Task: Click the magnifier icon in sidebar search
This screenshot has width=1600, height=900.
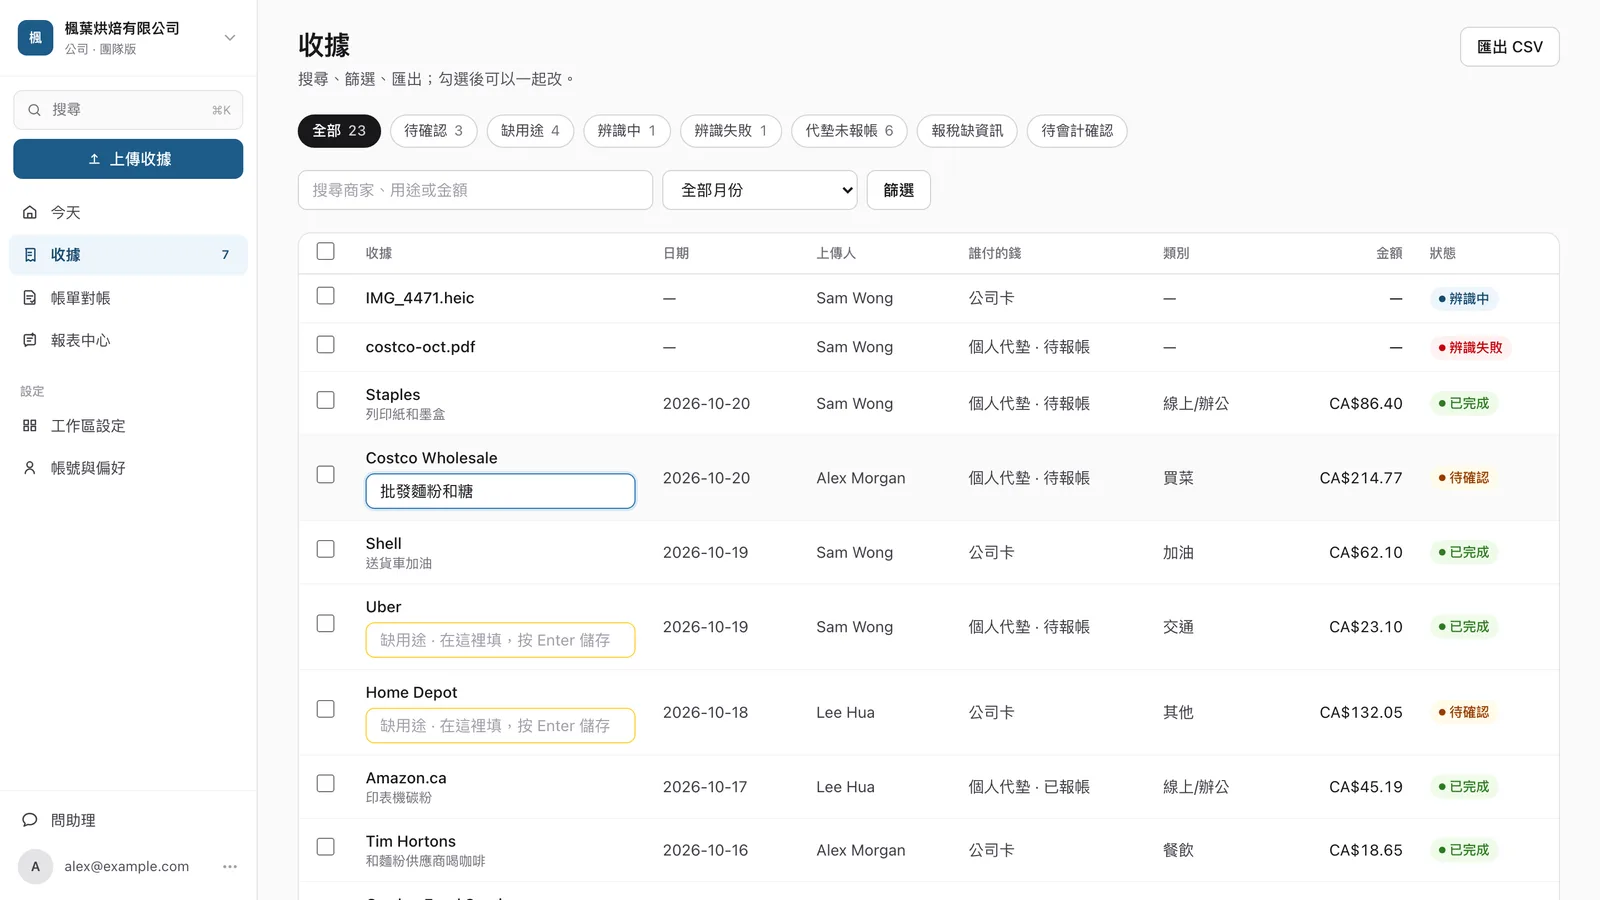Action: [34, 110]
